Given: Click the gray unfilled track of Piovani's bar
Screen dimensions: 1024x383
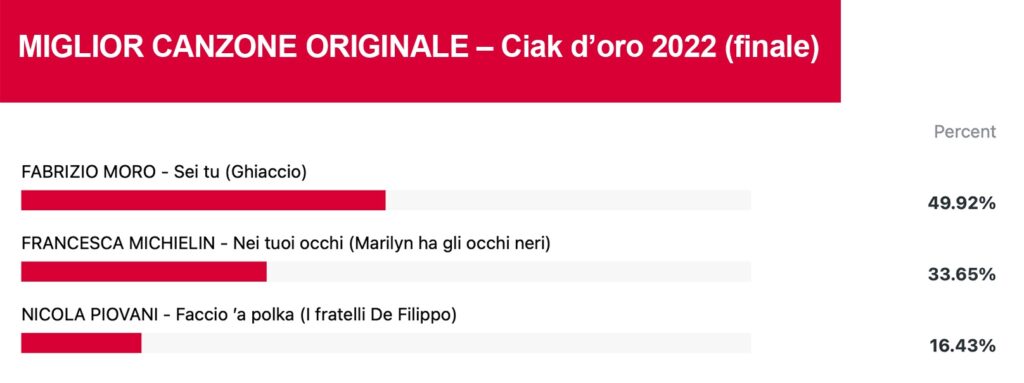Looking at the screenshot, I should point(446,343).
